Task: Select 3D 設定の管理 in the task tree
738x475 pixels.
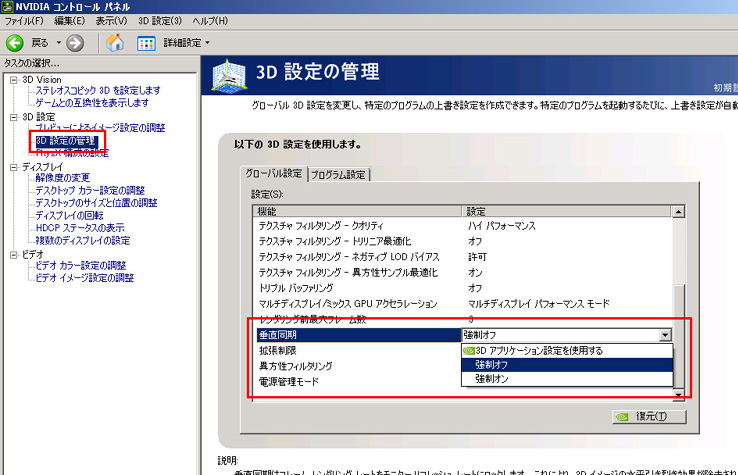Action: 66,141
